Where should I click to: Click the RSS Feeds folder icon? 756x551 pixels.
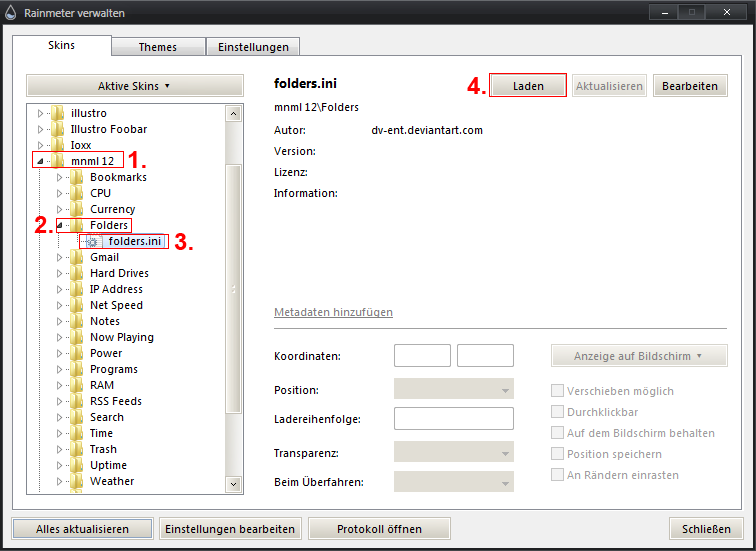coord(78,401)
